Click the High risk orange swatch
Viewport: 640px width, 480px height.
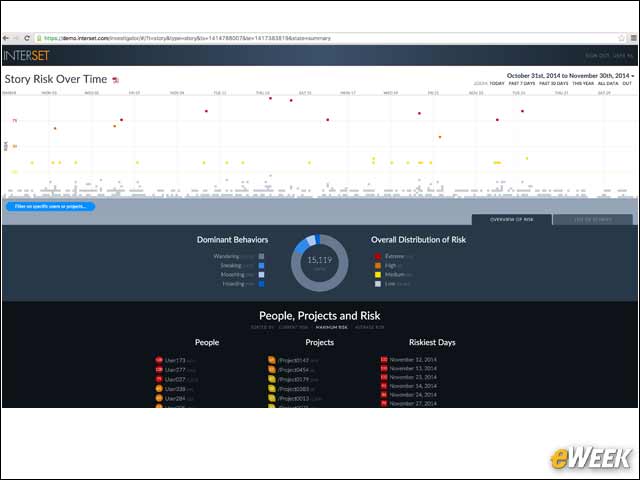pyautogui.click(x=378, y=266)
